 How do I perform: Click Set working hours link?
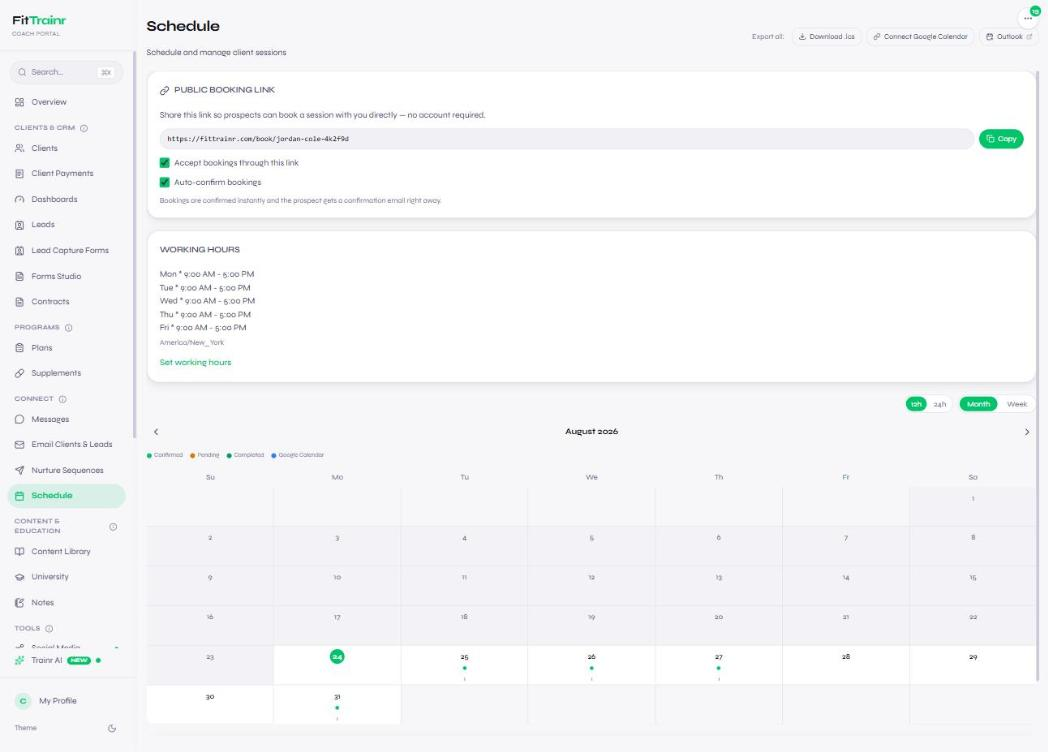coord(195,362)
